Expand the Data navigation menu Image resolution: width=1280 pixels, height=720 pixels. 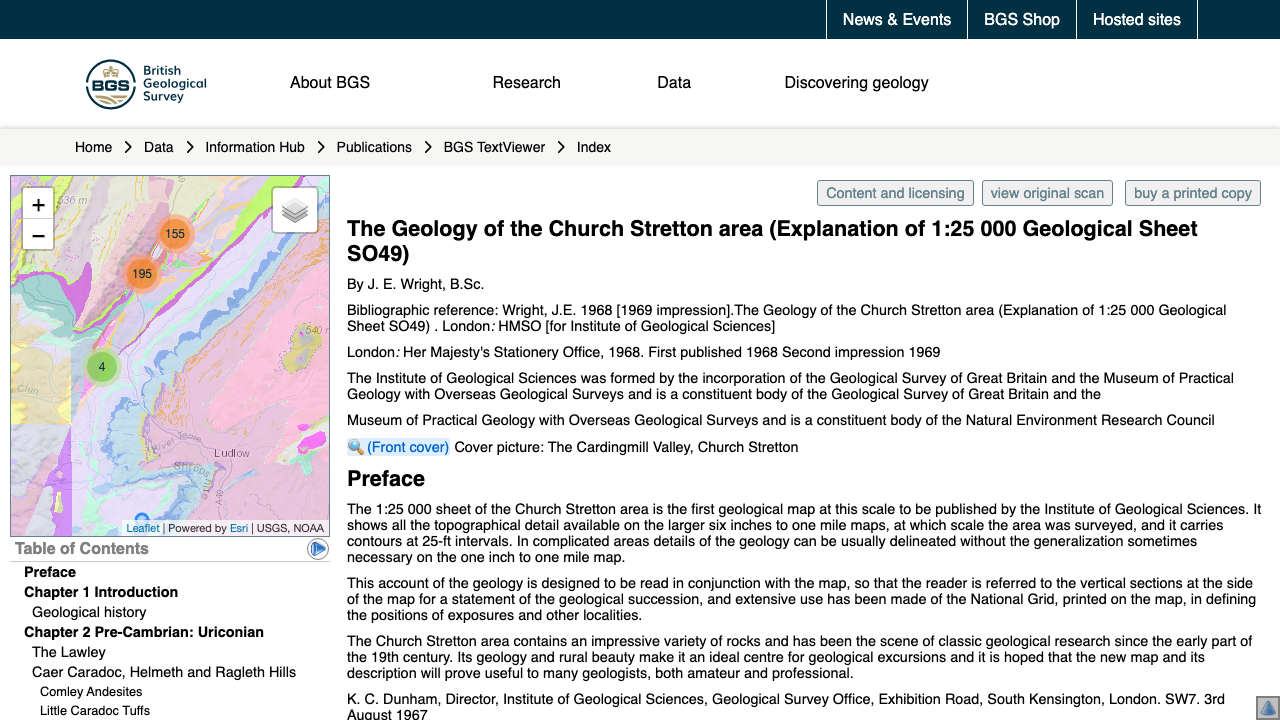(x=674, y=83)
